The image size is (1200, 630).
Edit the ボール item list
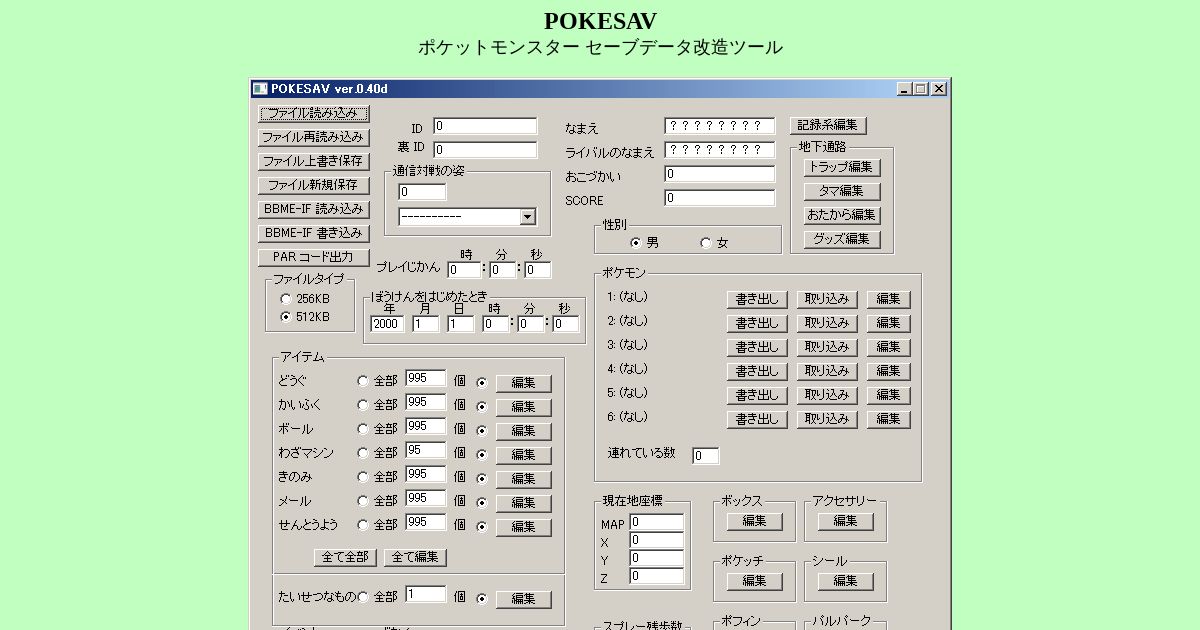click(x=524, y=431)
